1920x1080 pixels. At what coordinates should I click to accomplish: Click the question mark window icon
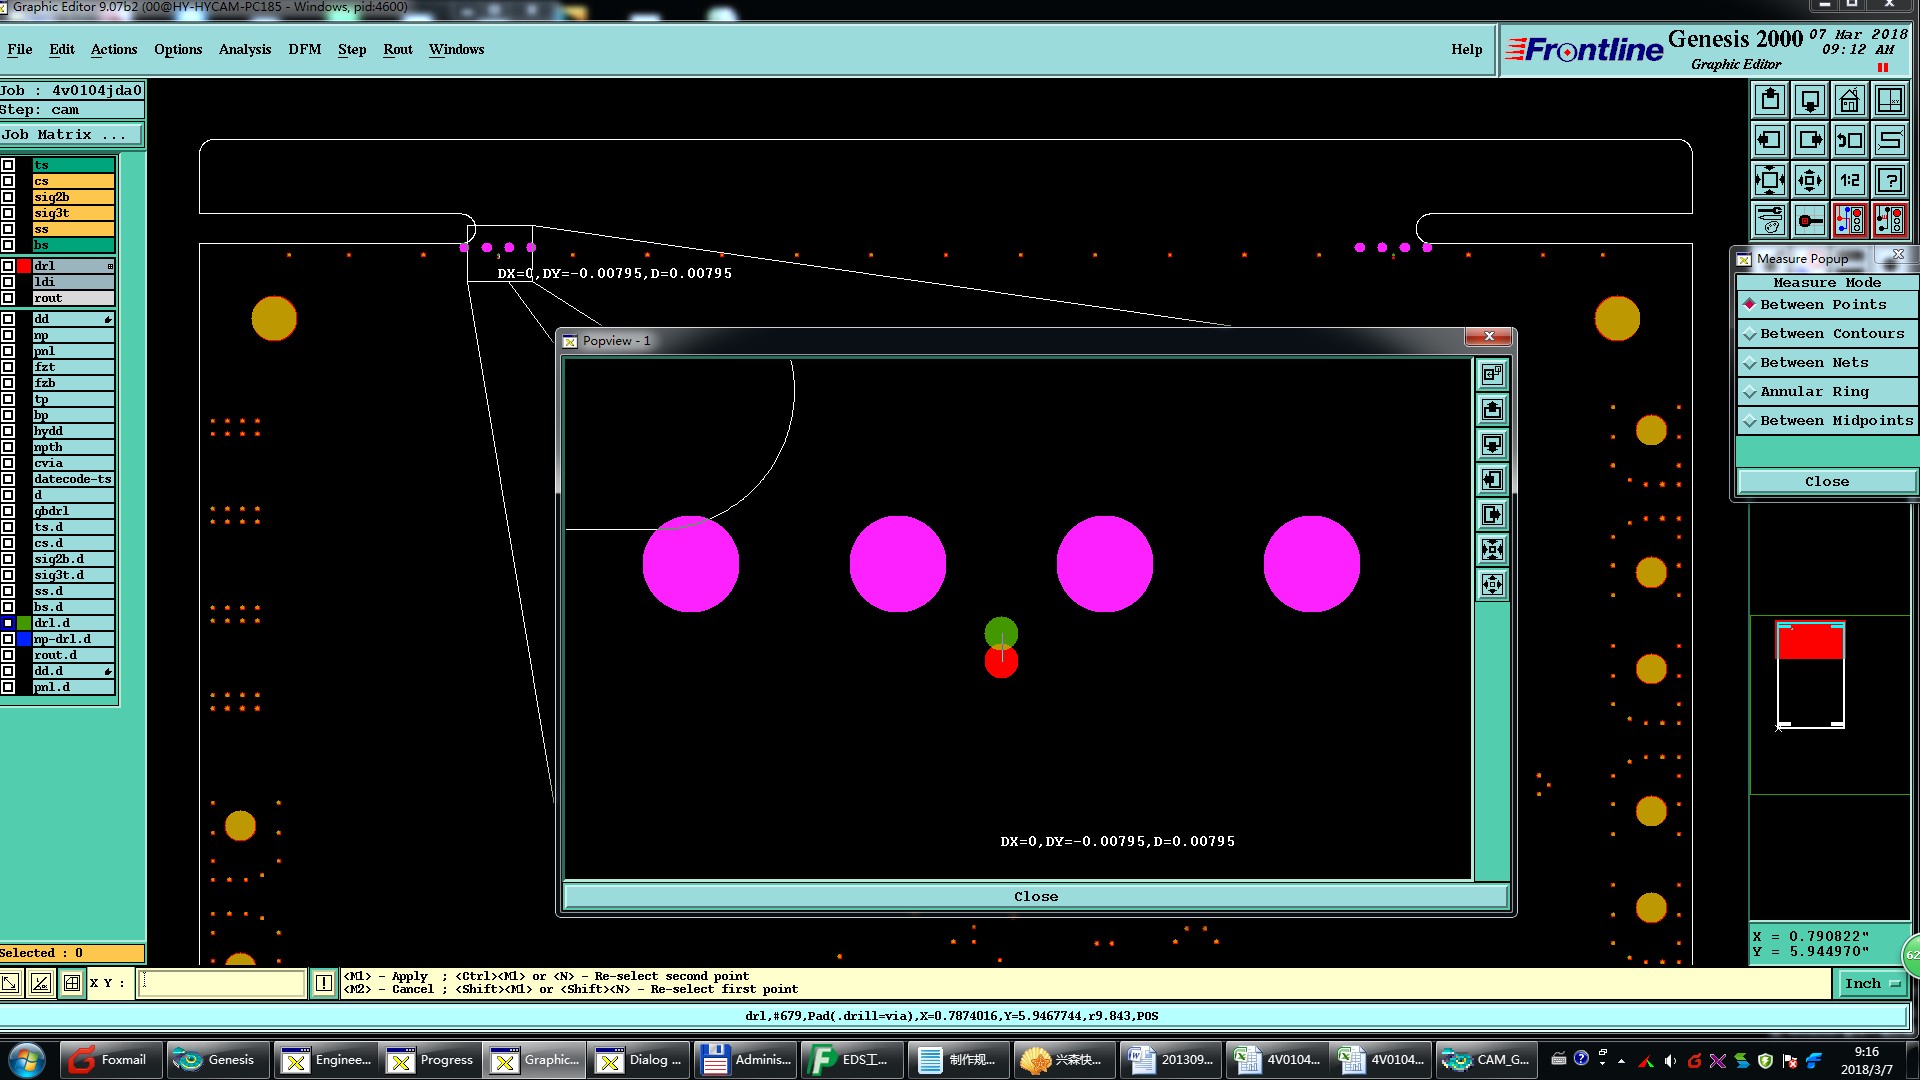1890,180
